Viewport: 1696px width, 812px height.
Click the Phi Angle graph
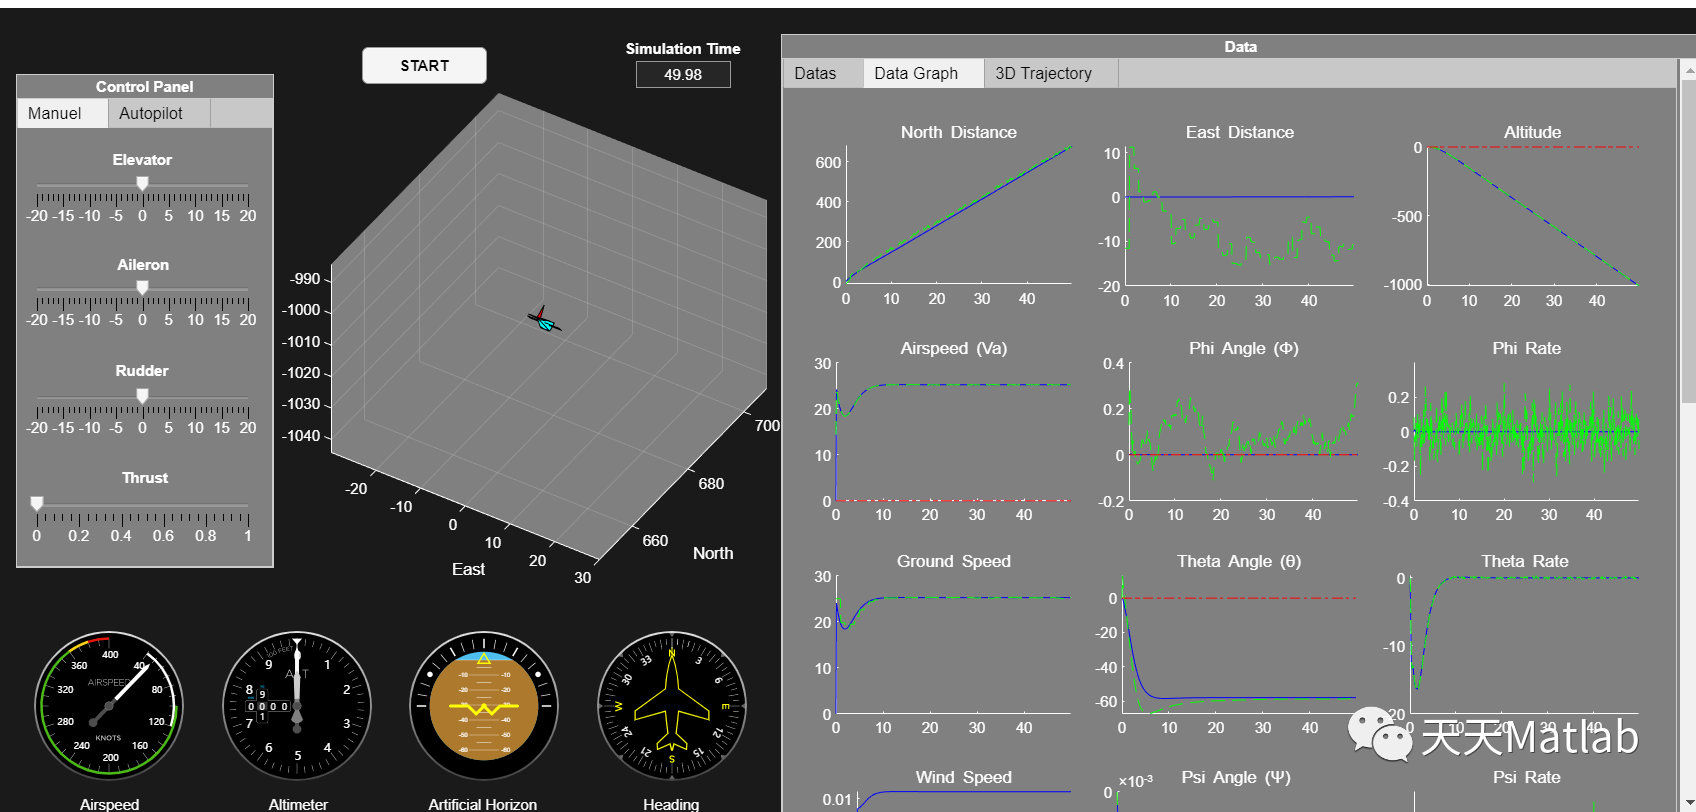[x=1243, y=432]
